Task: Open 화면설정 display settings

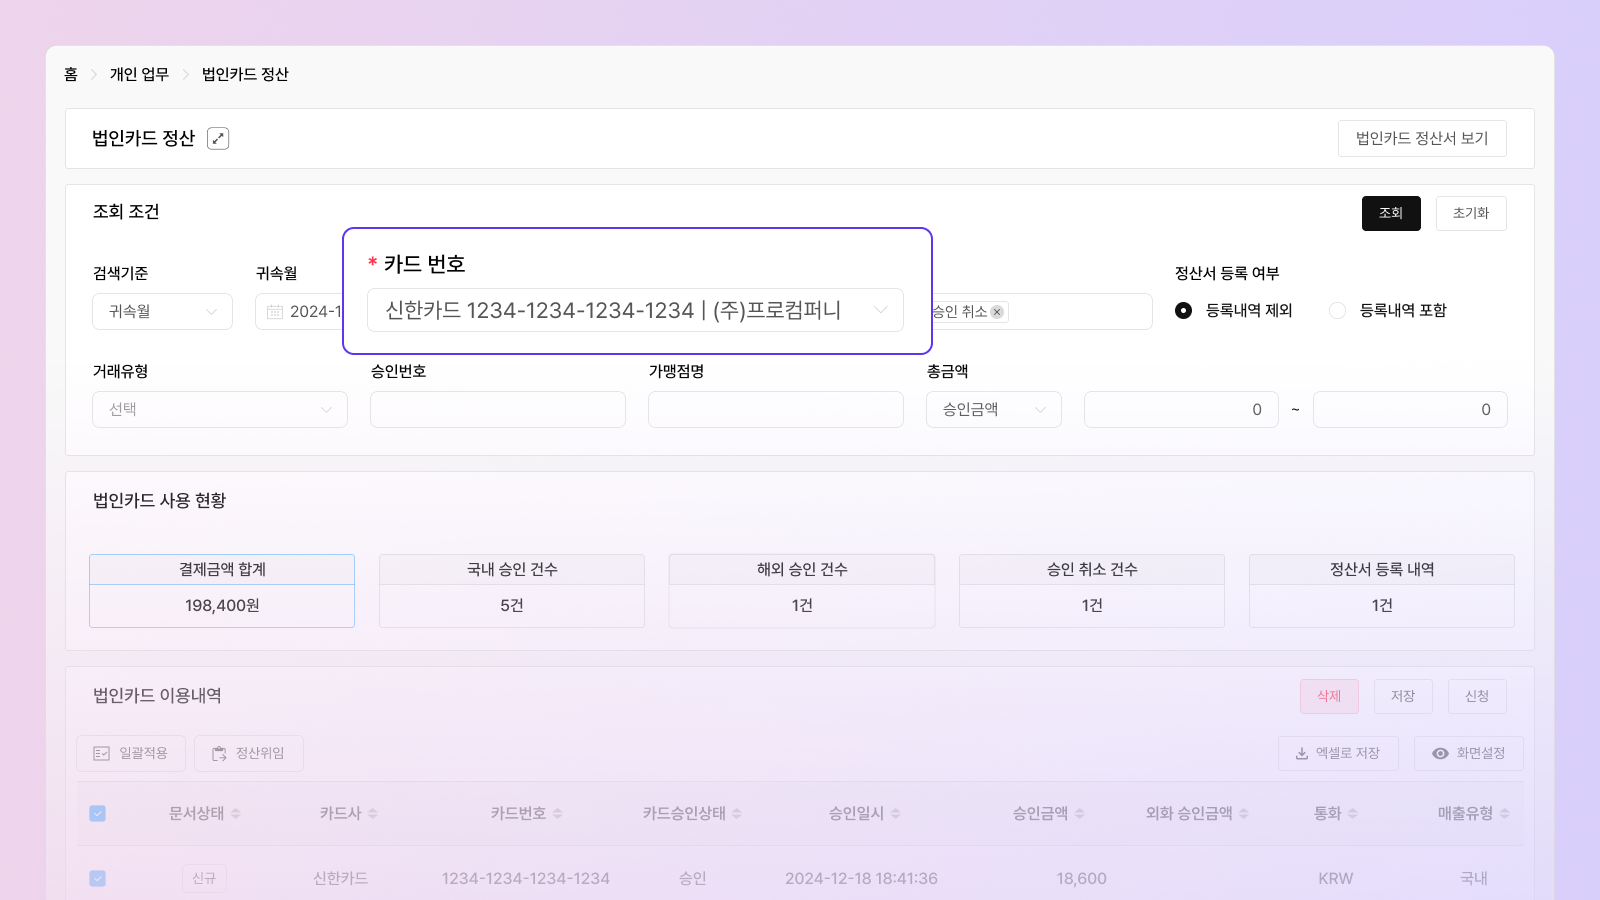Action: point(1469,753)
